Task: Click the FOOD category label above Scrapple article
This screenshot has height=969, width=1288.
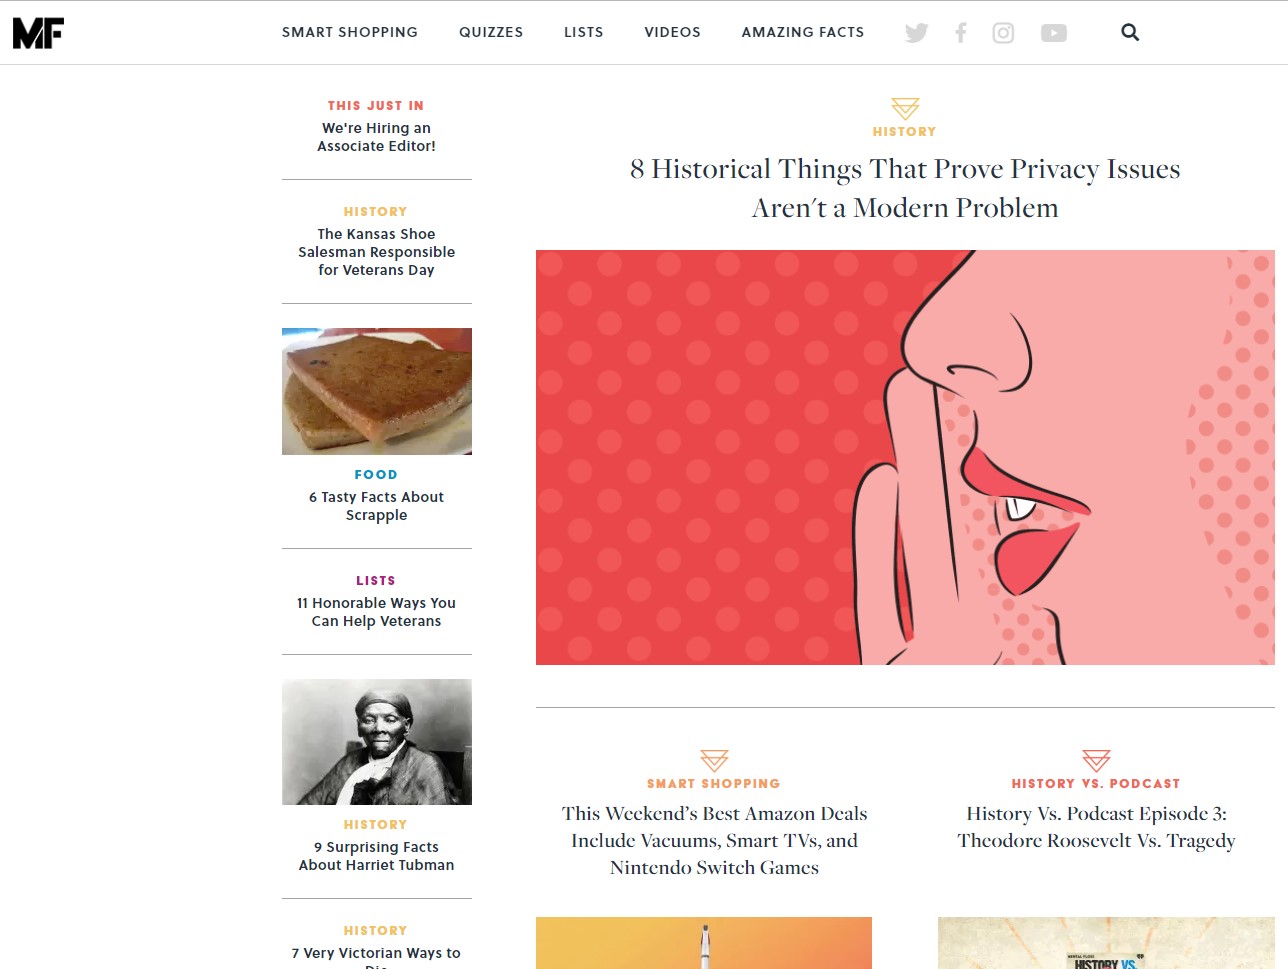Action: pyautogui.click(x=376, y=474)
